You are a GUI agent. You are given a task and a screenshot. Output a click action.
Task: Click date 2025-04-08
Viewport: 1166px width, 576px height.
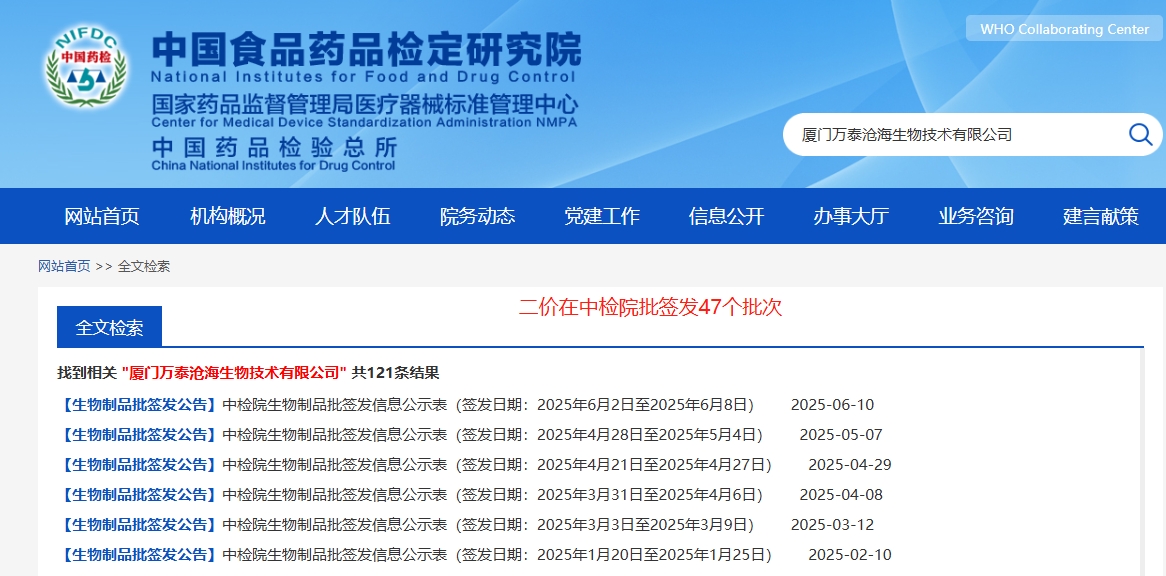841,494
